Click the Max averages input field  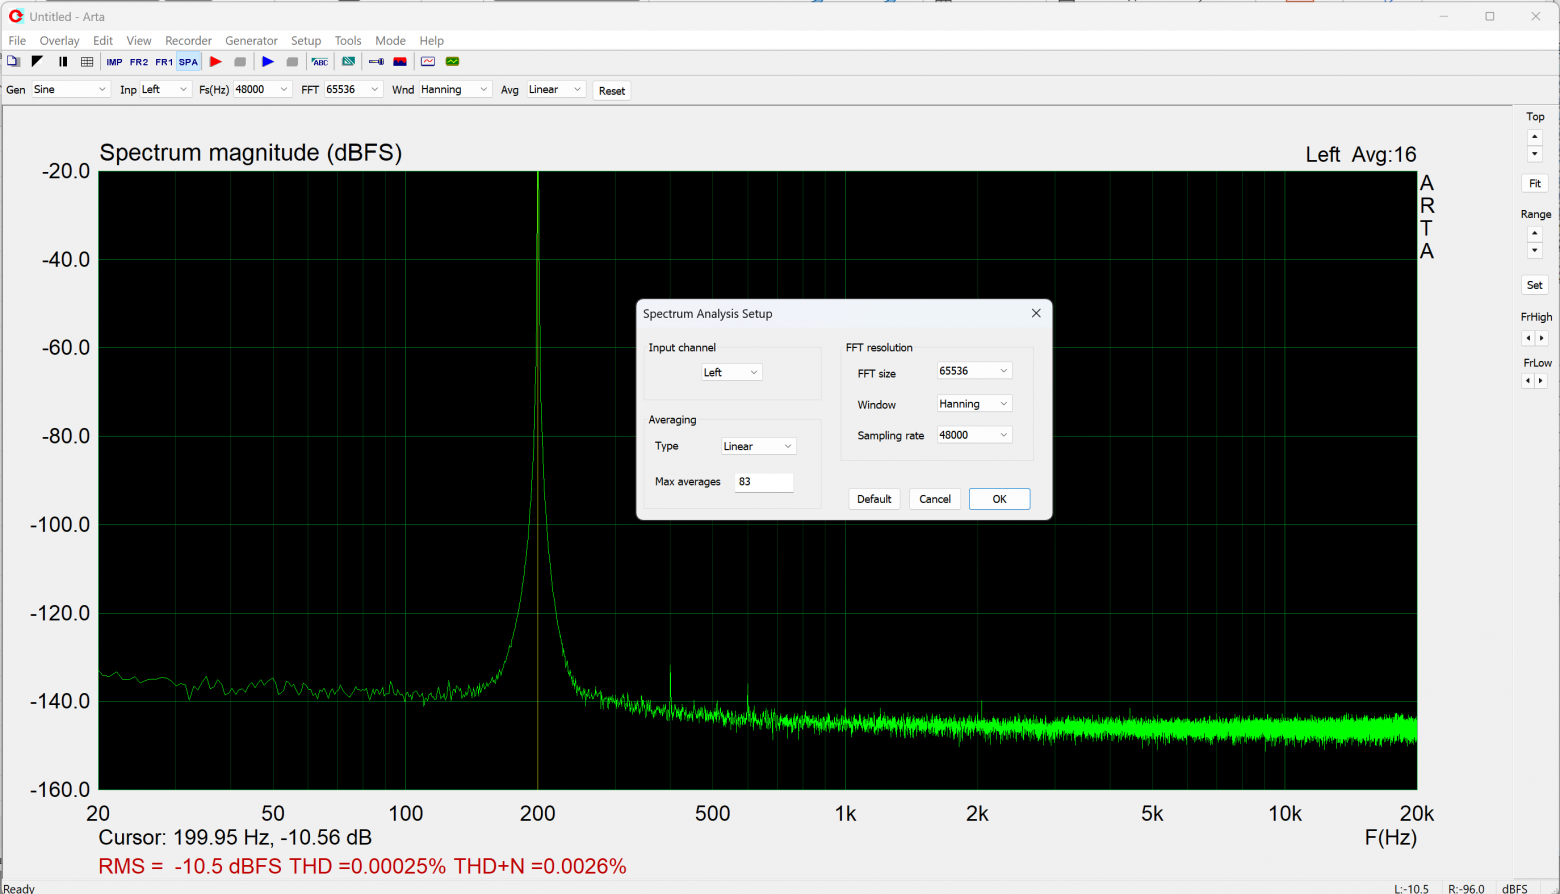pos(764,482)
